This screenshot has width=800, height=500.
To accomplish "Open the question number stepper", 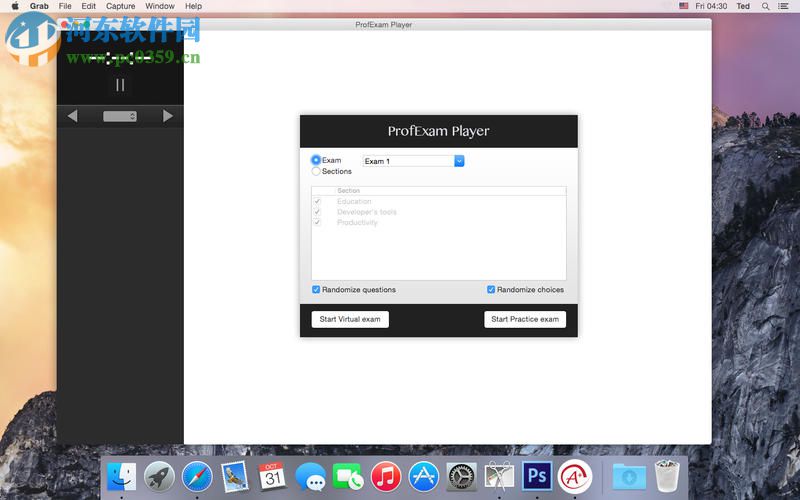I will [x=120, y=116].
